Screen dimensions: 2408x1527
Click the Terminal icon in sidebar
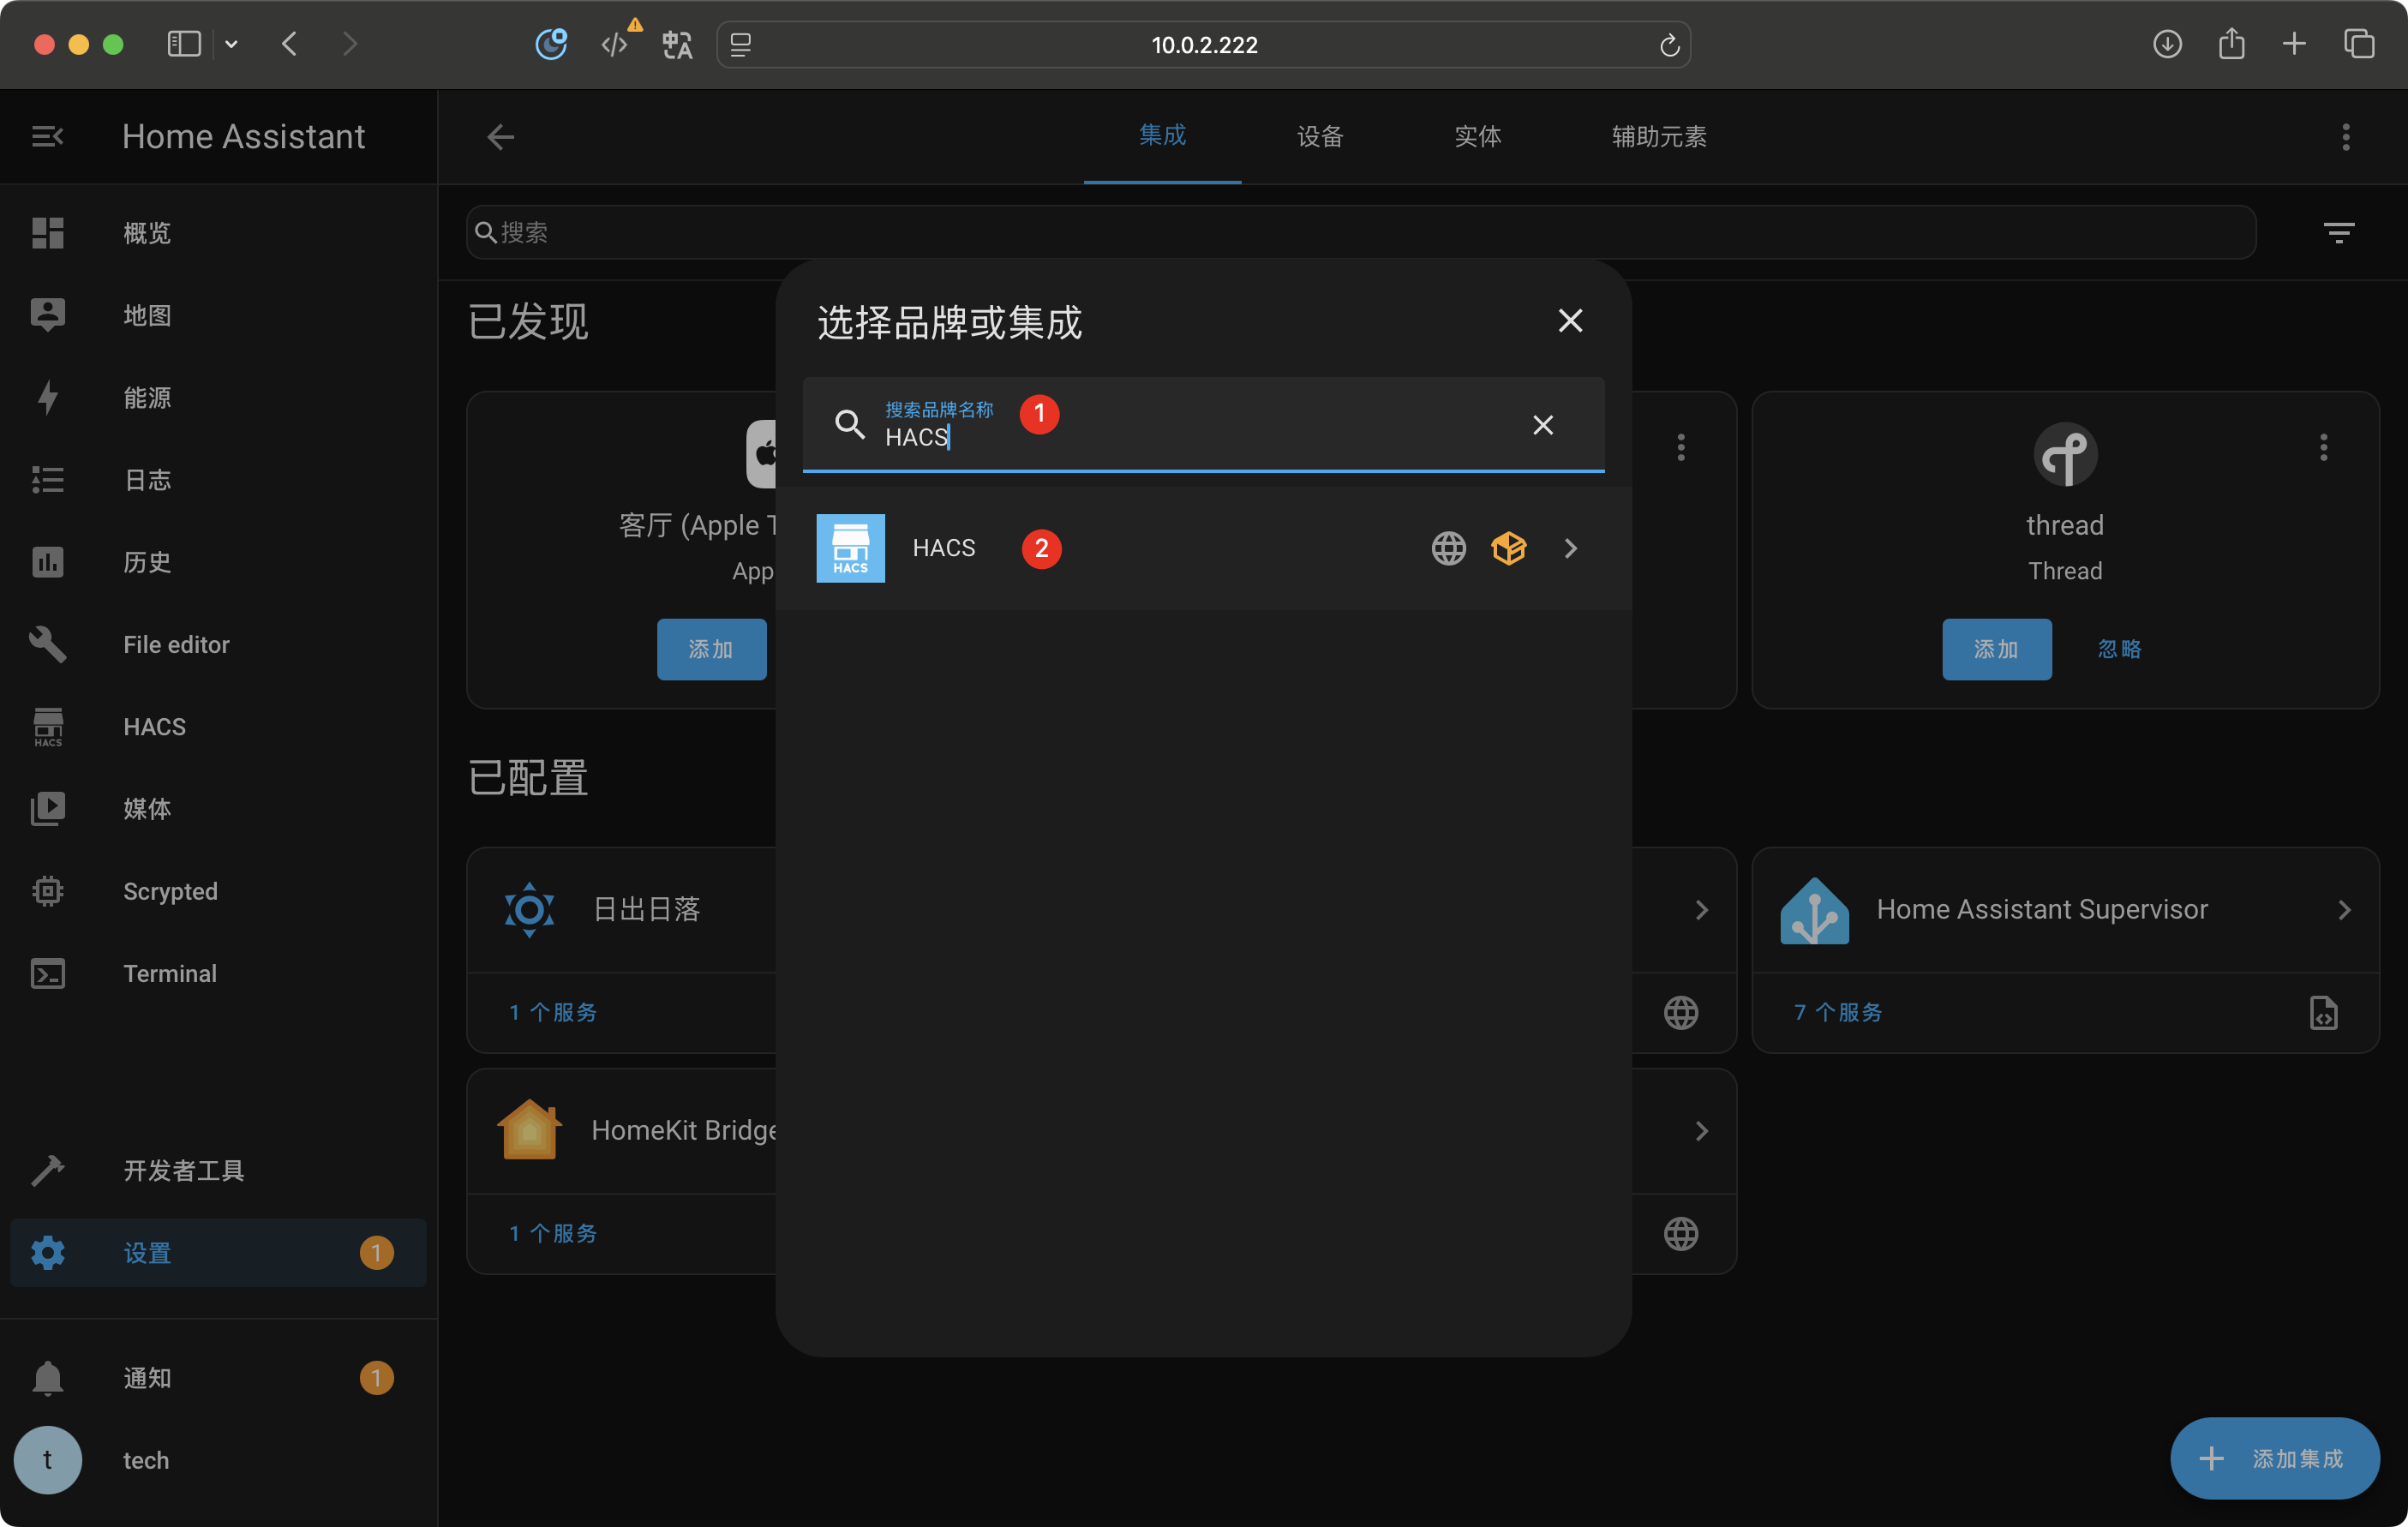47,973
